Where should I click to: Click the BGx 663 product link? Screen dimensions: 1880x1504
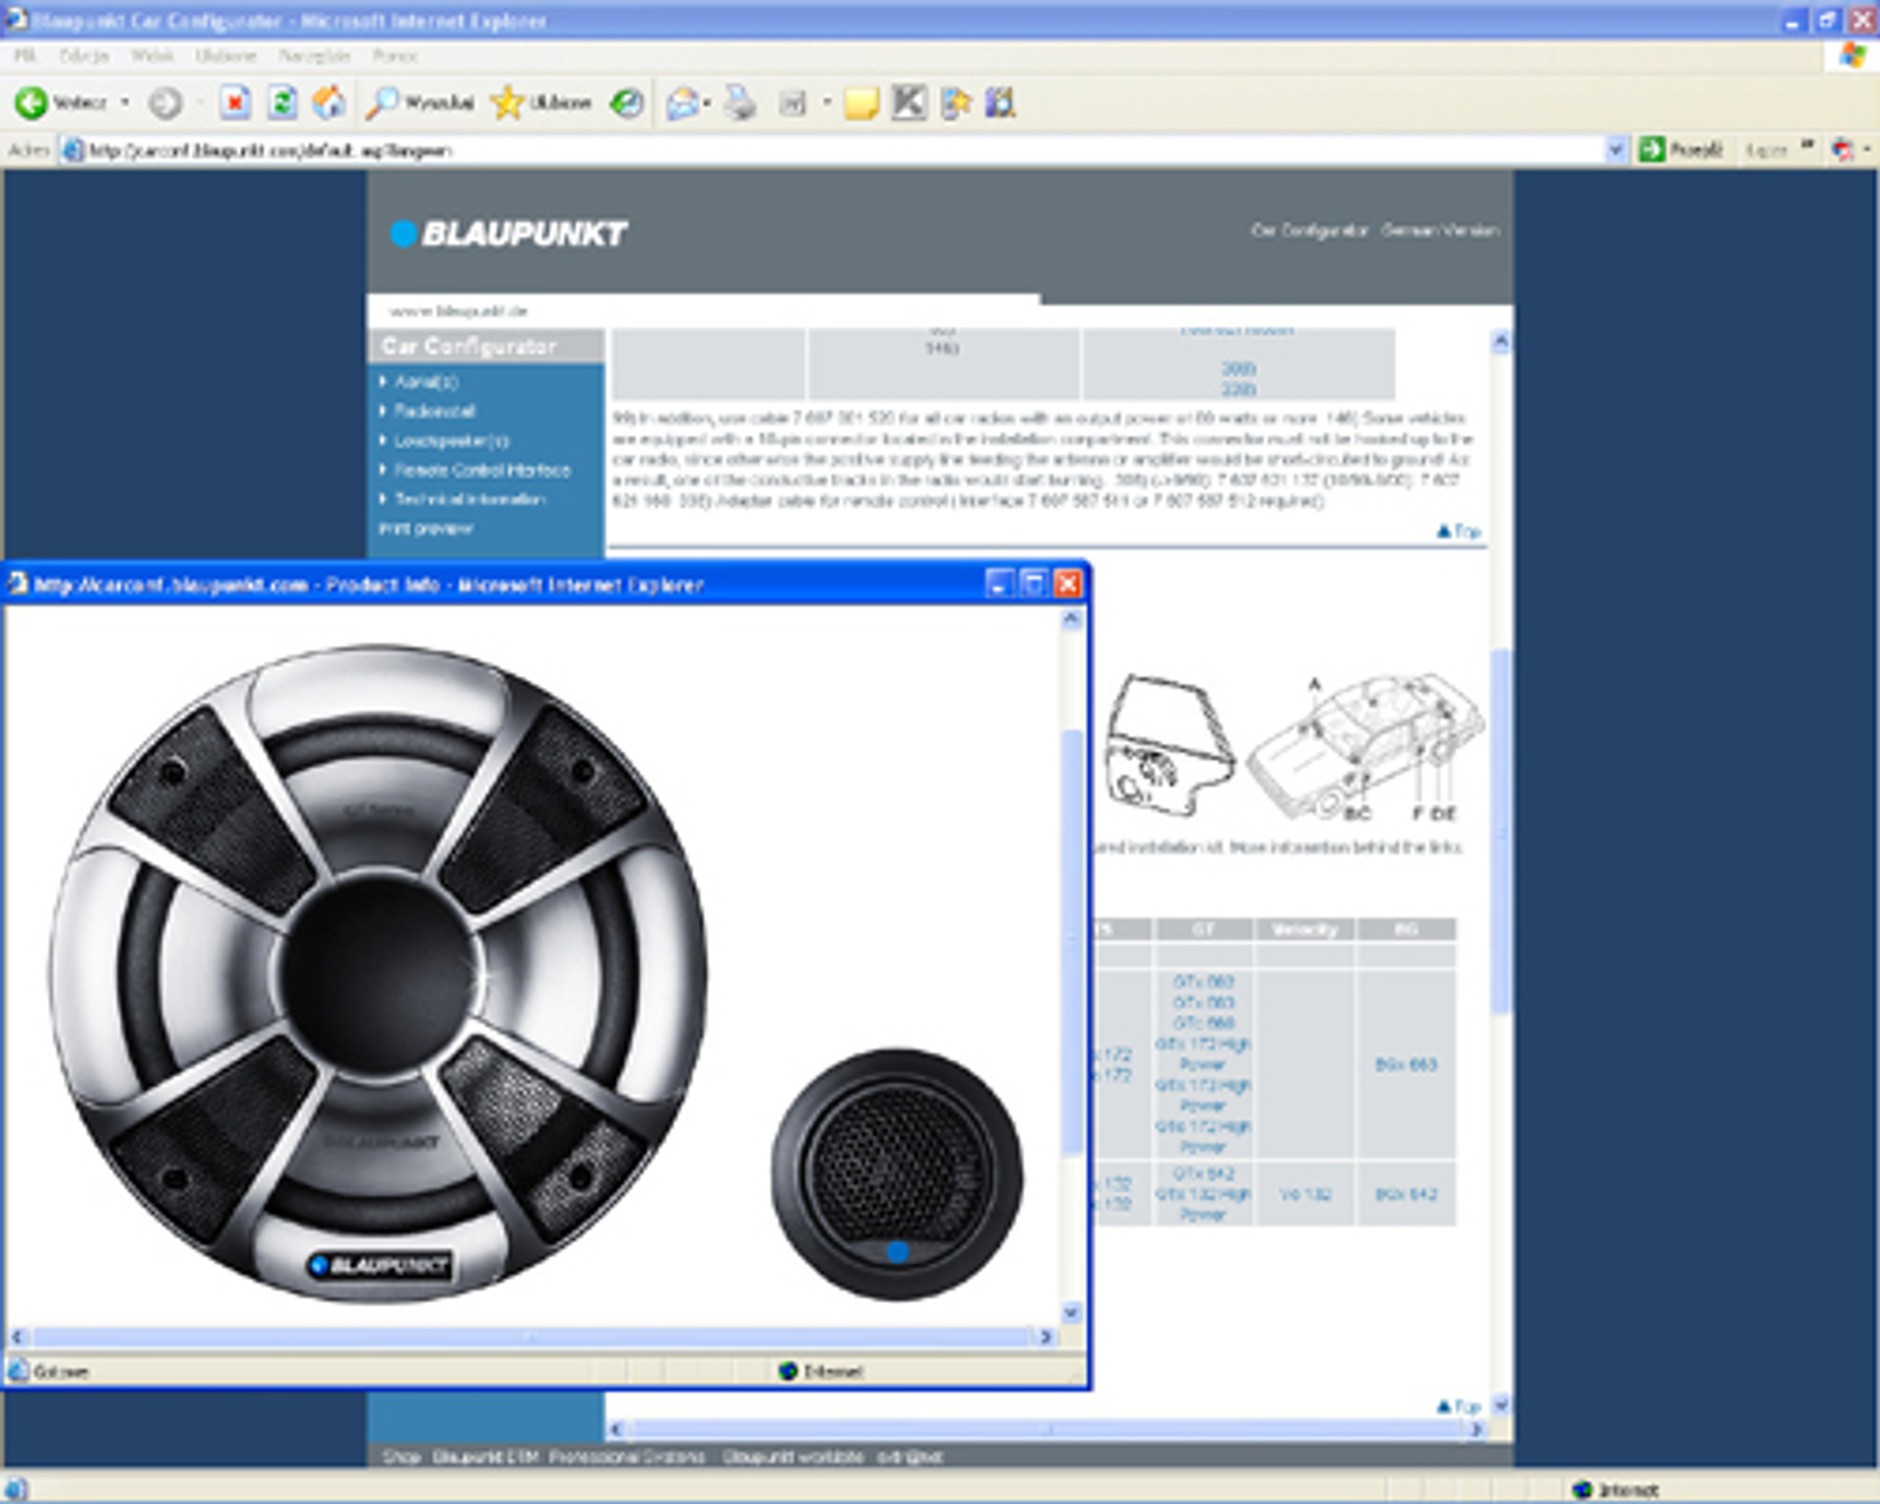1405,1065
